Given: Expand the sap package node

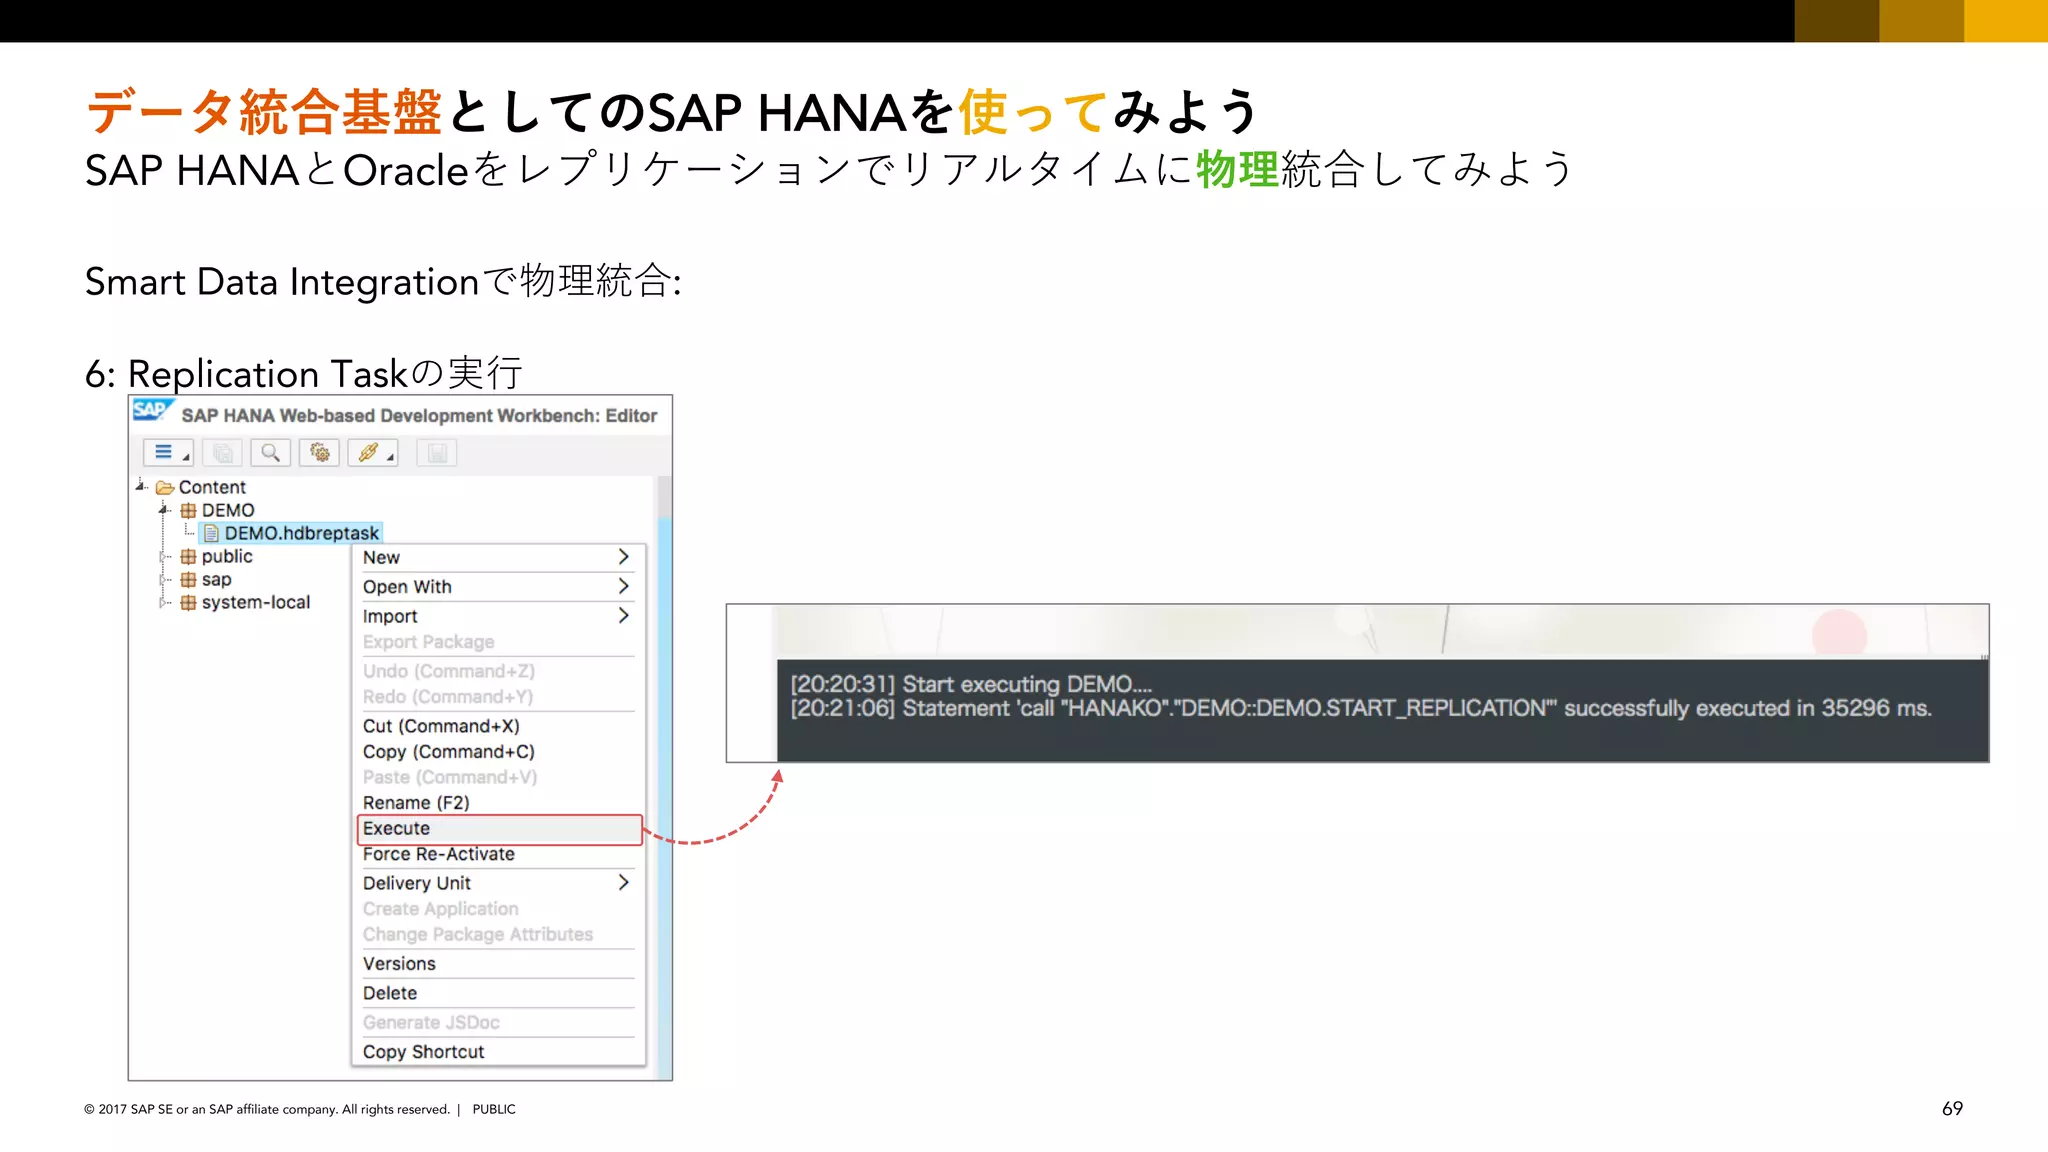Looking at the screenshot, I should (164, 579).
